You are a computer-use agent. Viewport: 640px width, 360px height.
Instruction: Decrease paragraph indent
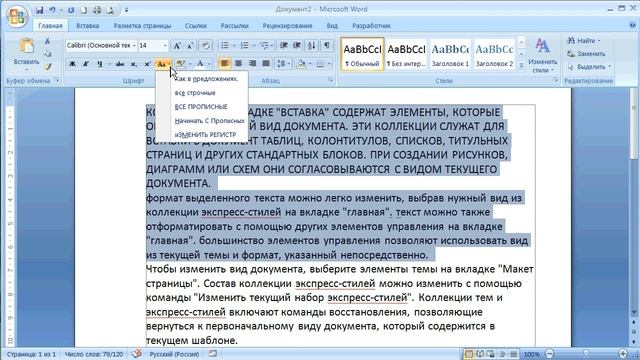[x=284, y=46]
